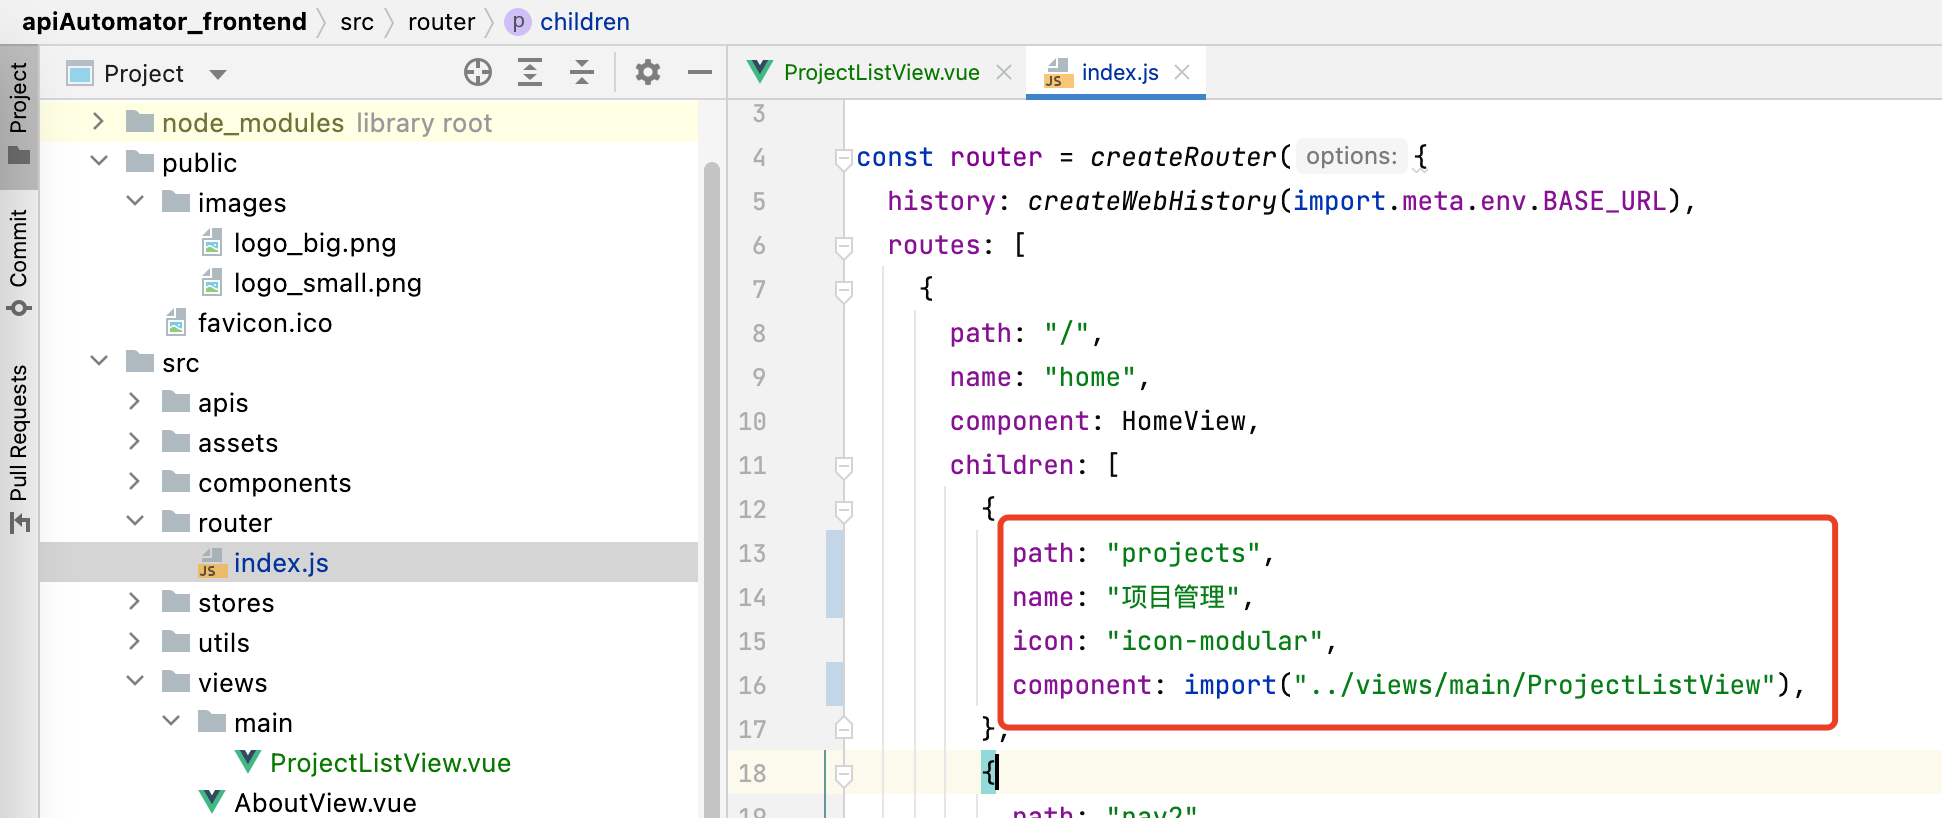Expand the utils folder

coord(134,642)
